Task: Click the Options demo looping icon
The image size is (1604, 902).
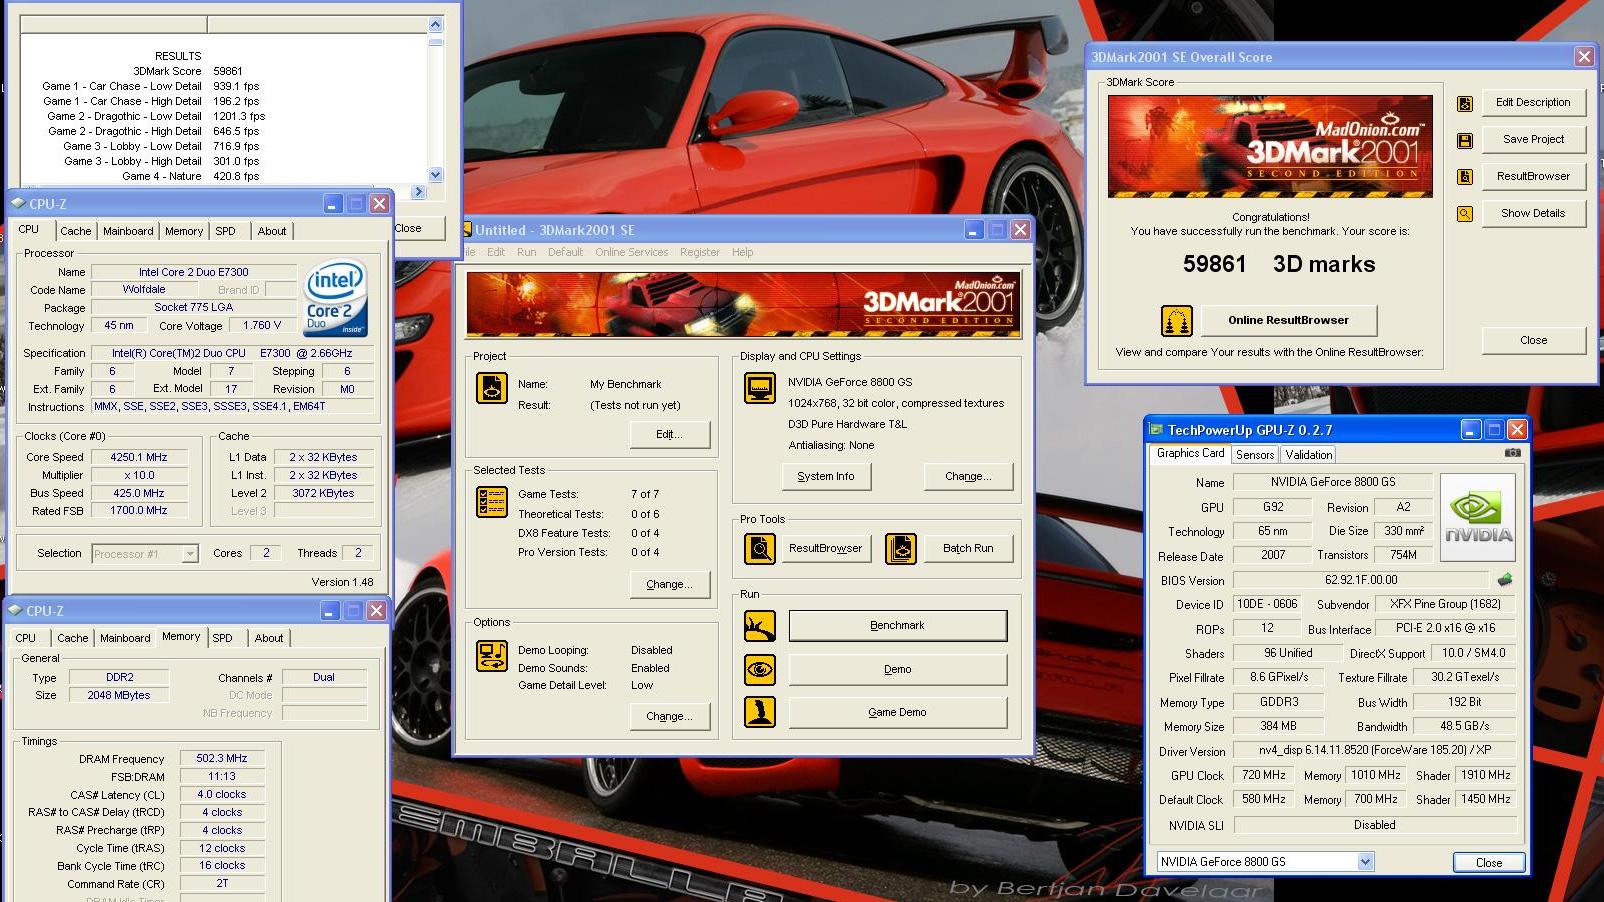Action: 492,656
